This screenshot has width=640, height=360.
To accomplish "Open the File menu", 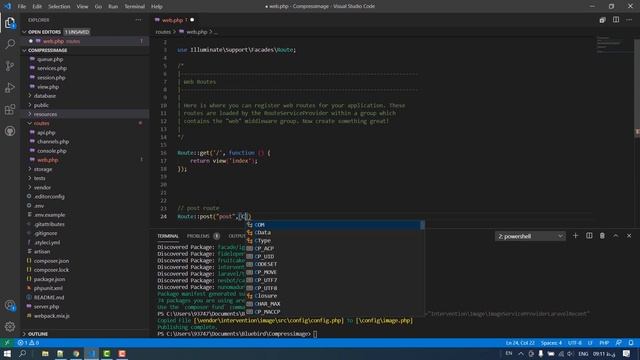I will (x=22, y=7).
